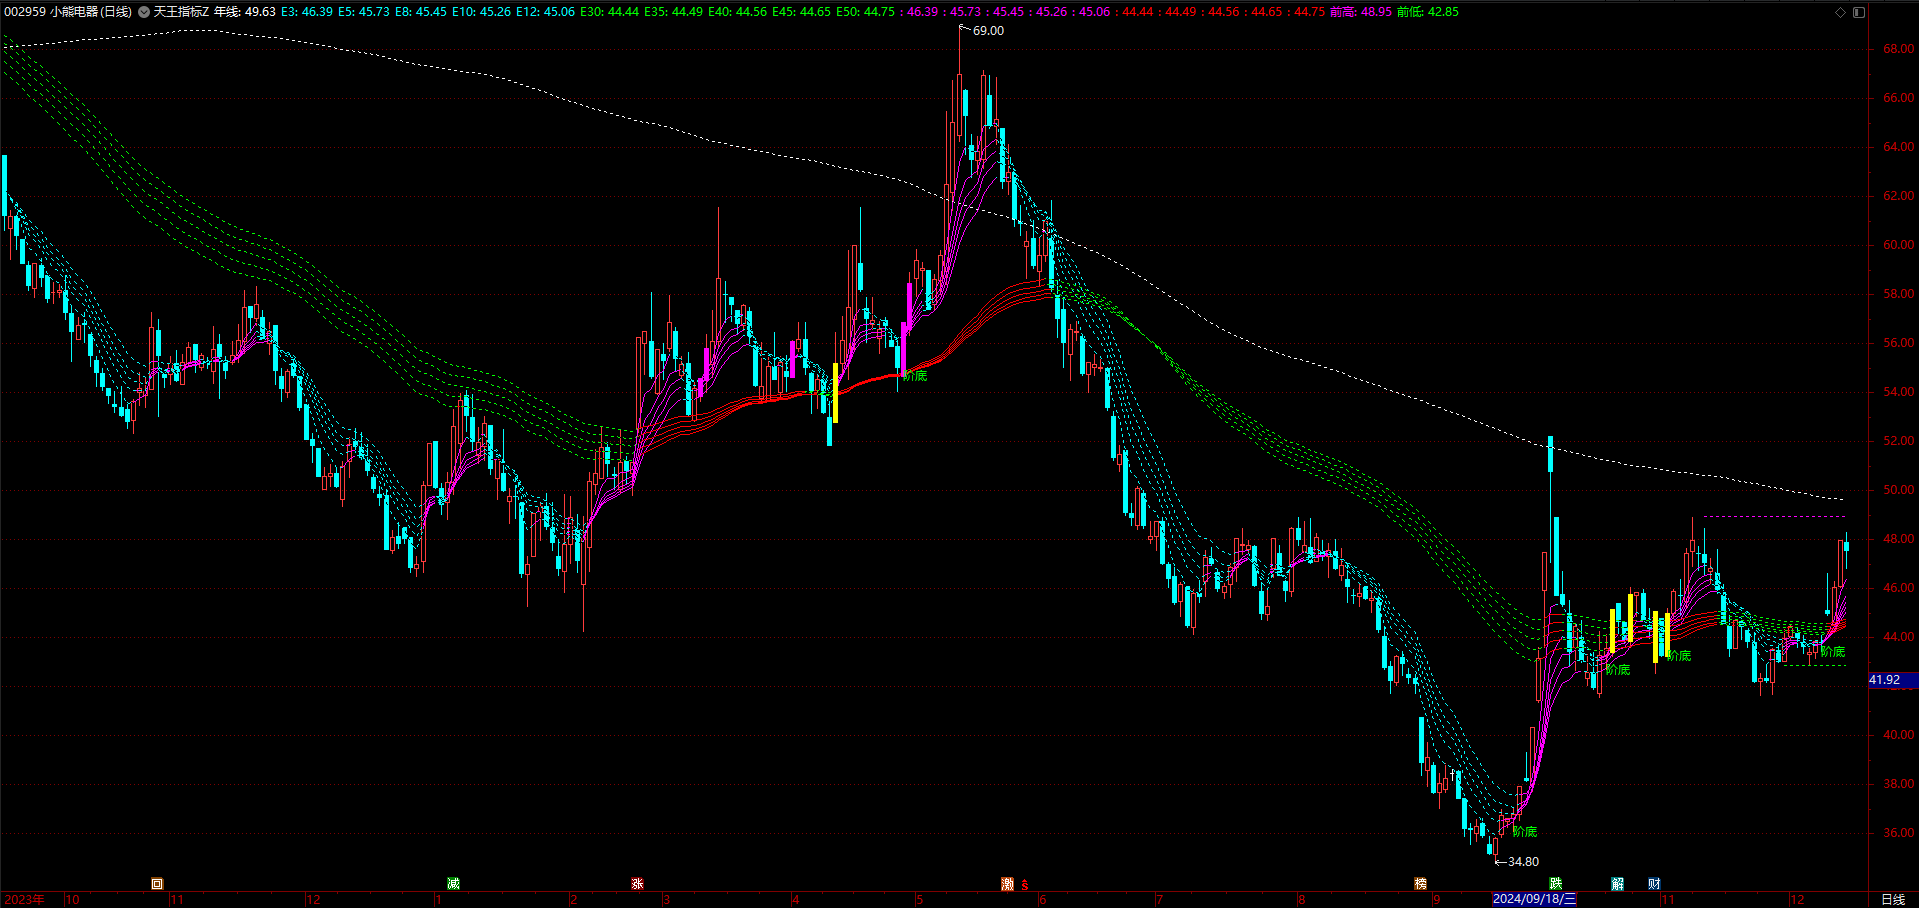Click the stock title 002959 小熊电器 (日线)

(x=68, y=12)
